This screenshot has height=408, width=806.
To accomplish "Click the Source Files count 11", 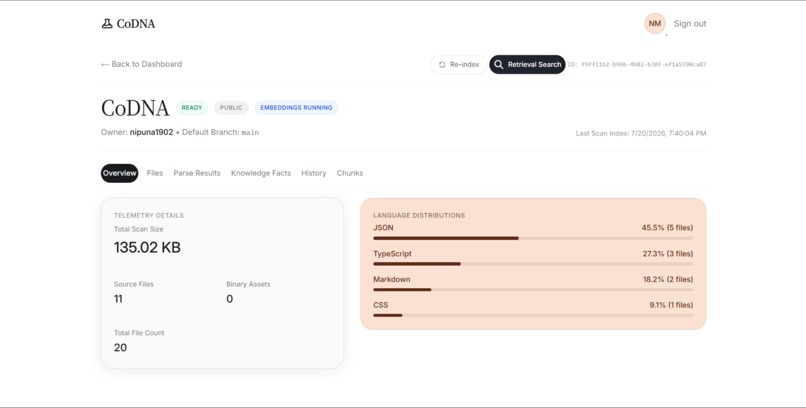I will point(118,299).
